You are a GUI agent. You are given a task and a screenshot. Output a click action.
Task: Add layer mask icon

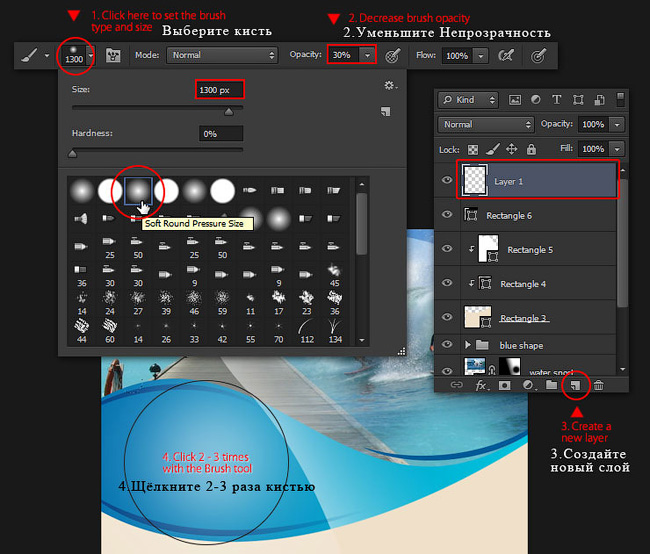[x=504, y=385]
